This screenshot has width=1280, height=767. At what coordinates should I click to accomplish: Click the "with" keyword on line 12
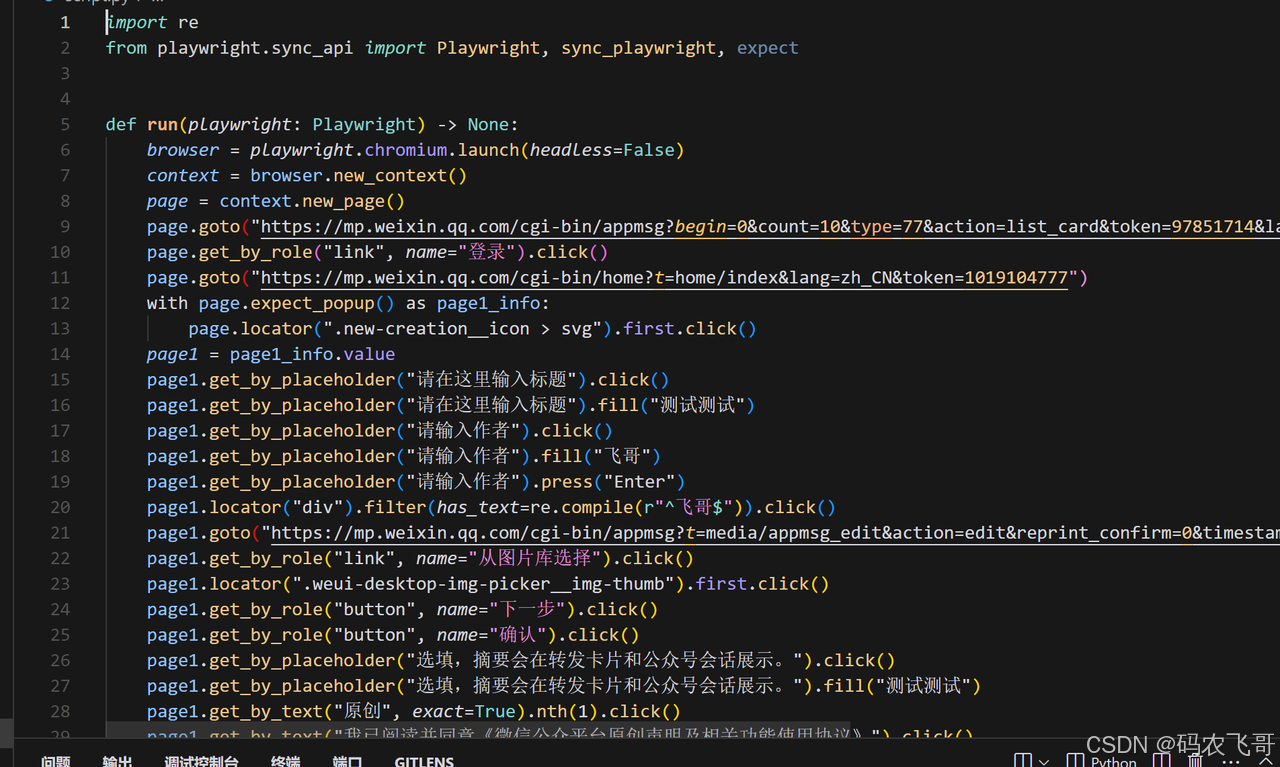[x=167, y=303]
